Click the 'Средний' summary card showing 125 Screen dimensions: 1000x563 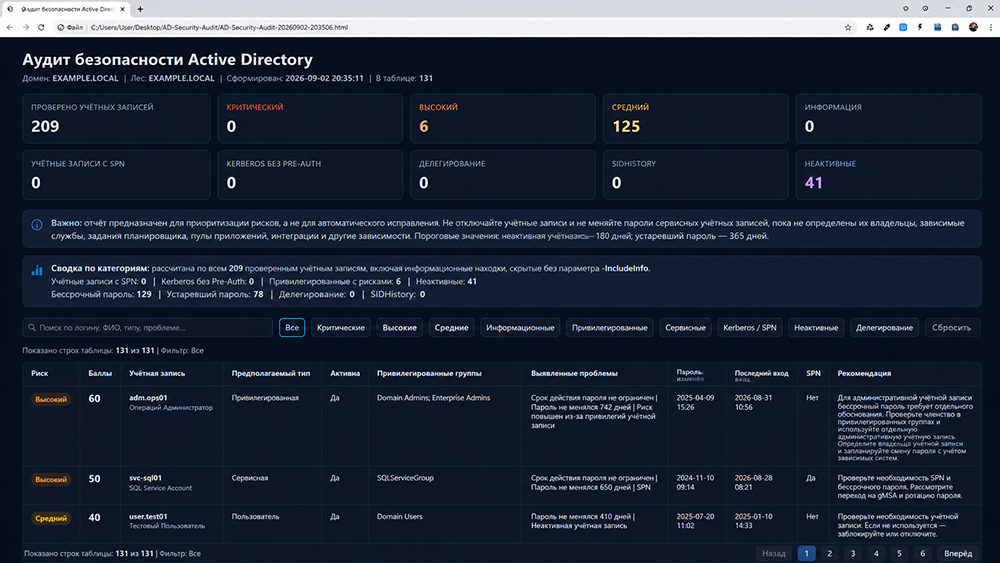695,119
